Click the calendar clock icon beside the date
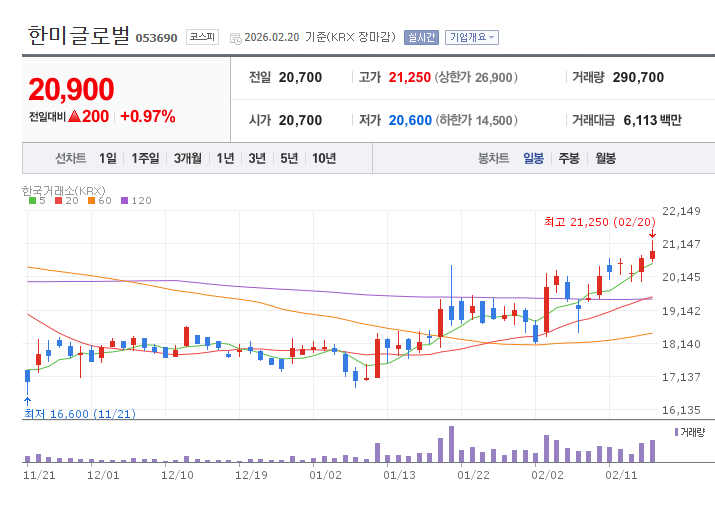Screen dimensions: 715x516 tap(236, 38)
